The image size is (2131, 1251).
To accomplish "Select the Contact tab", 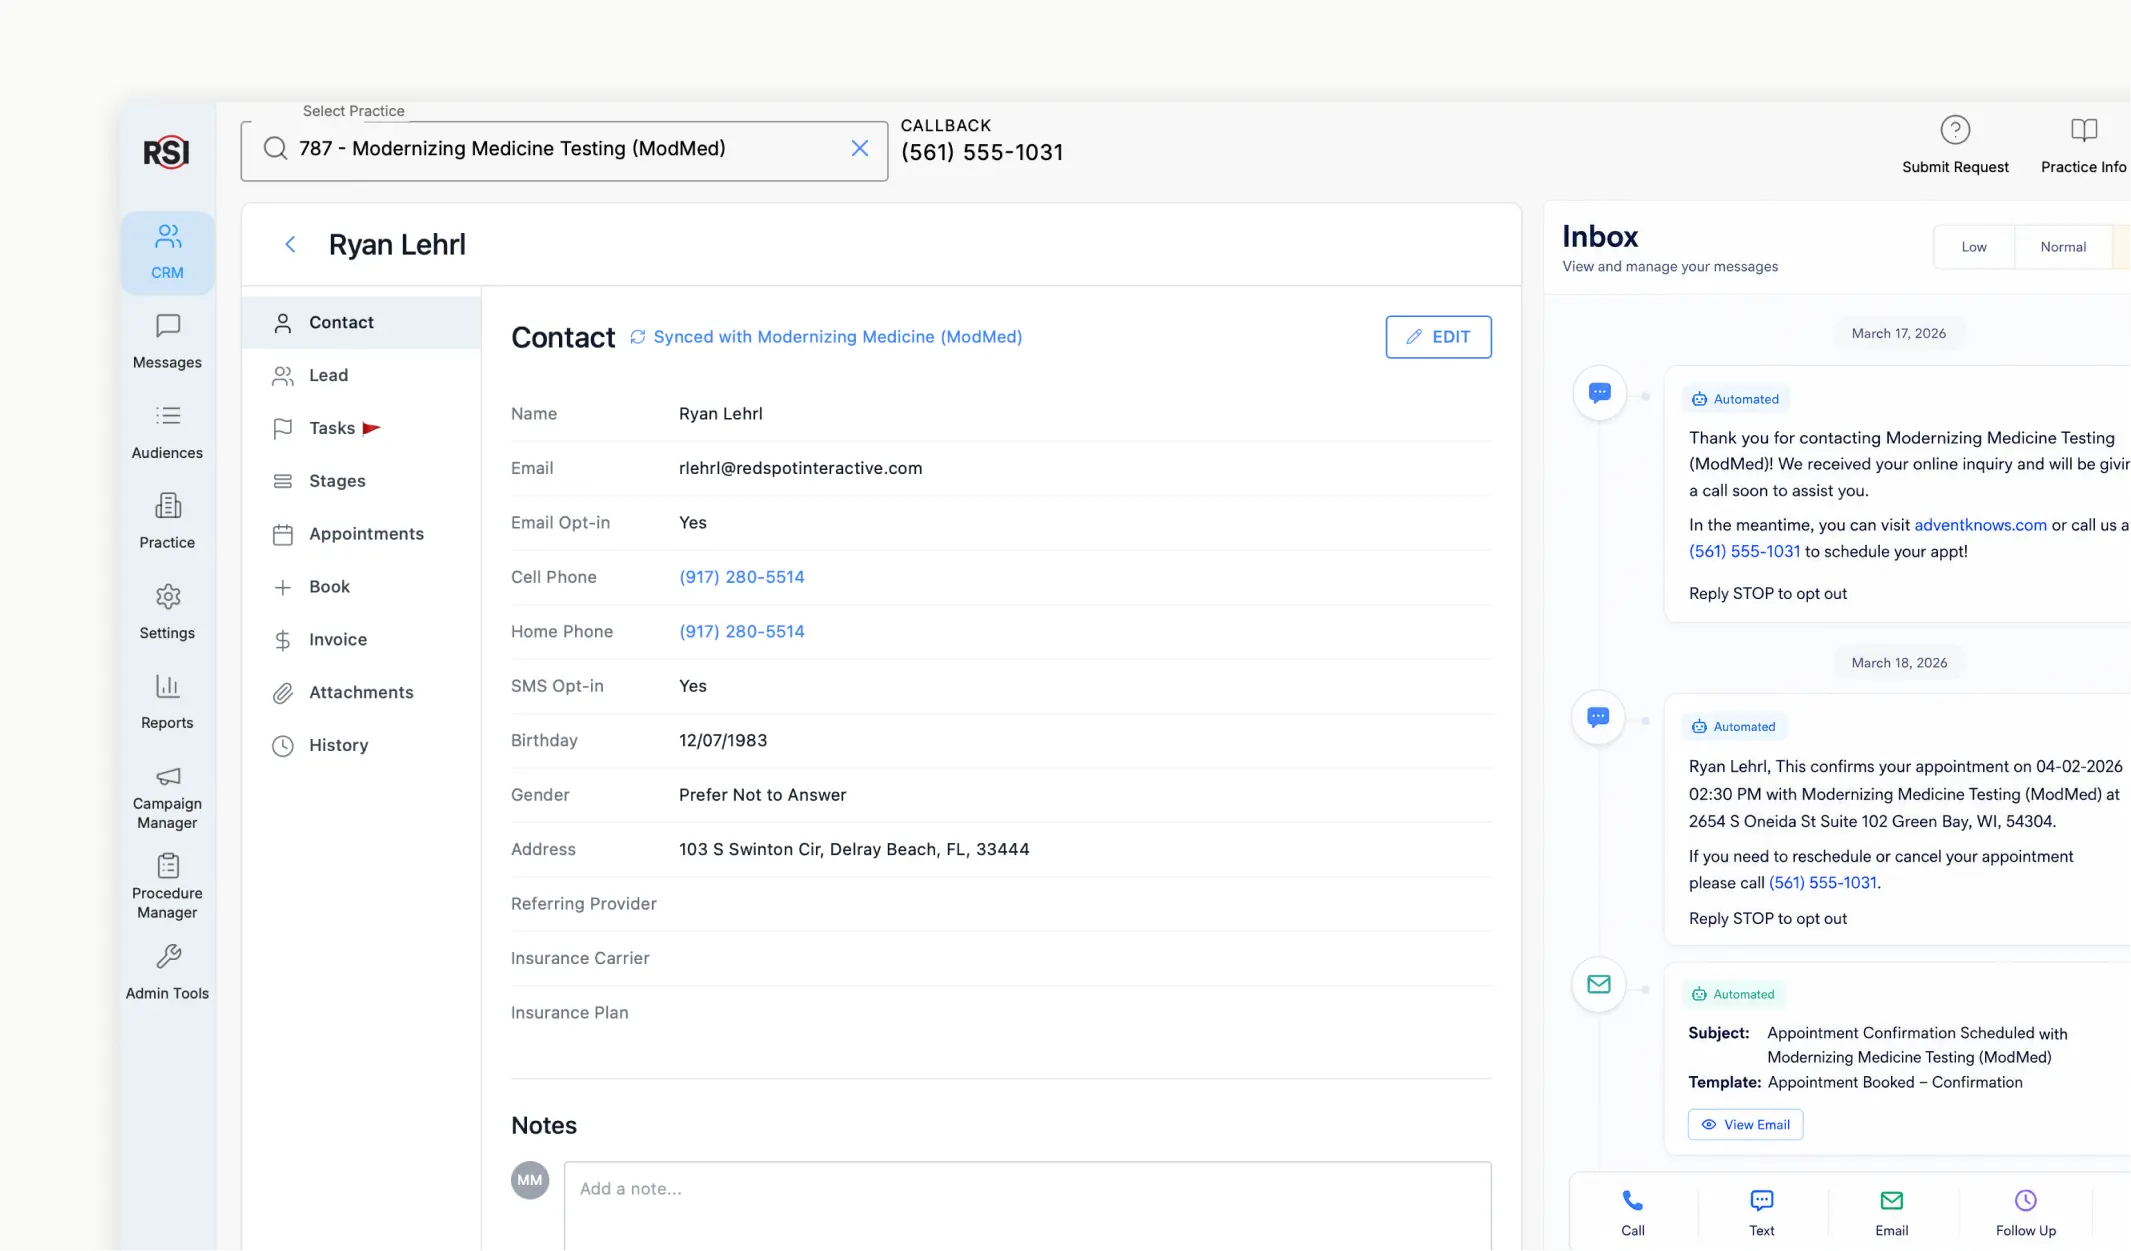I will coord(361,322).
